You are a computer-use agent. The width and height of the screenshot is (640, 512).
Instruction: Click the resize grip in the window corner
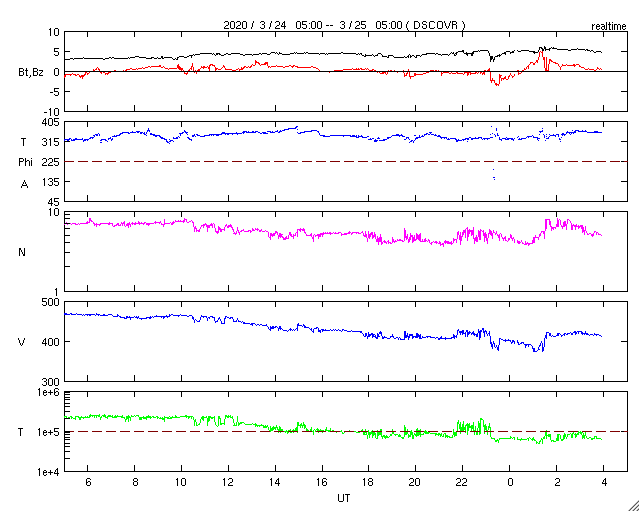633,505
